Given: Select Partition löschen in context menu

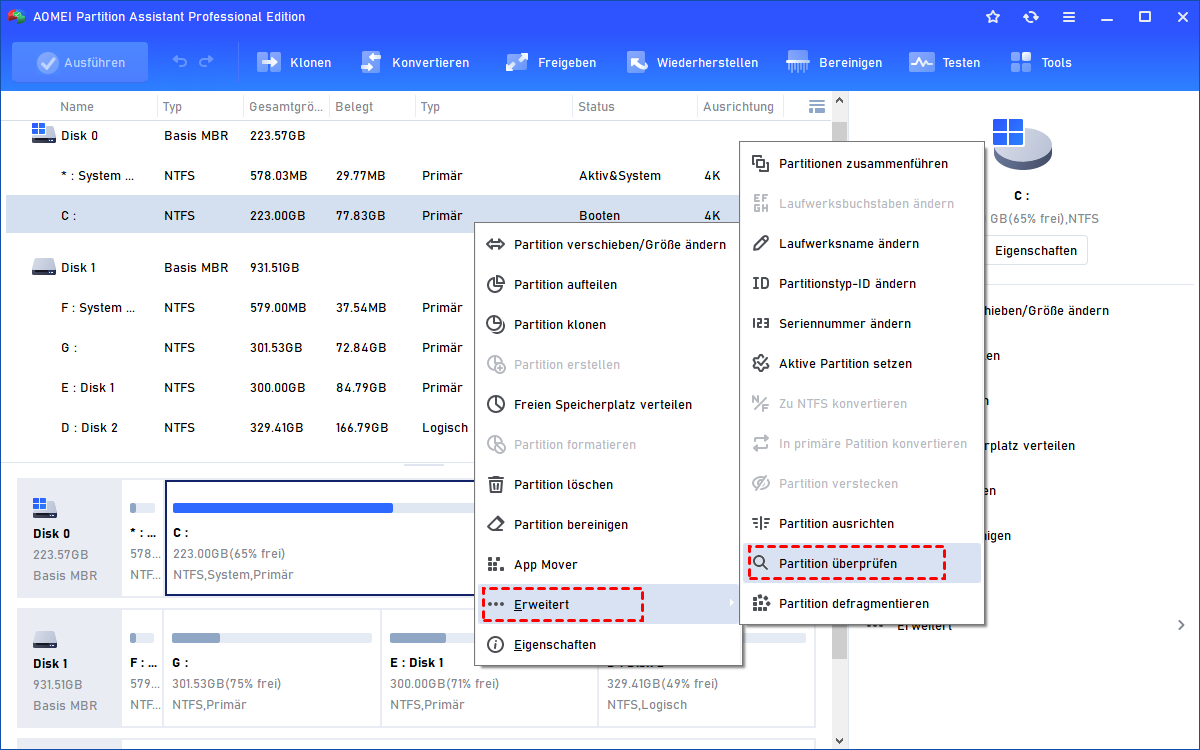Looking at the screenshot, I should 609,484.
